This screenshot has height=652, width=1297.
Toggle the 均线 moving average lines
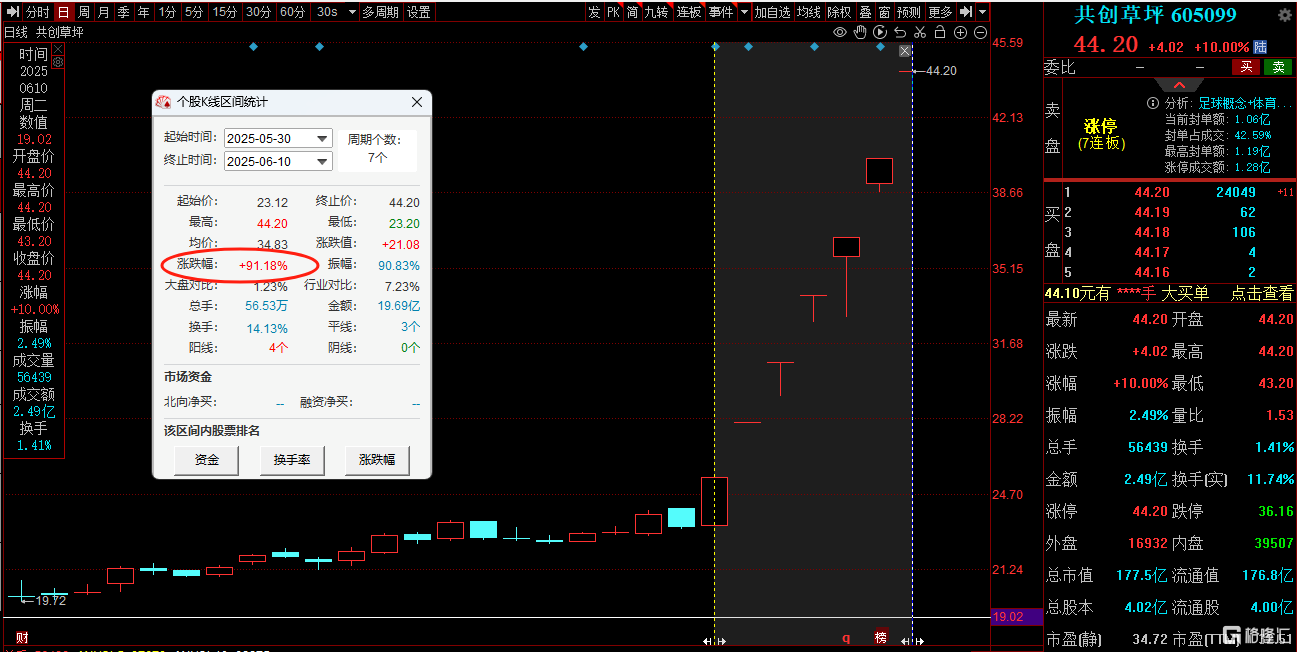tap(808, 12)
